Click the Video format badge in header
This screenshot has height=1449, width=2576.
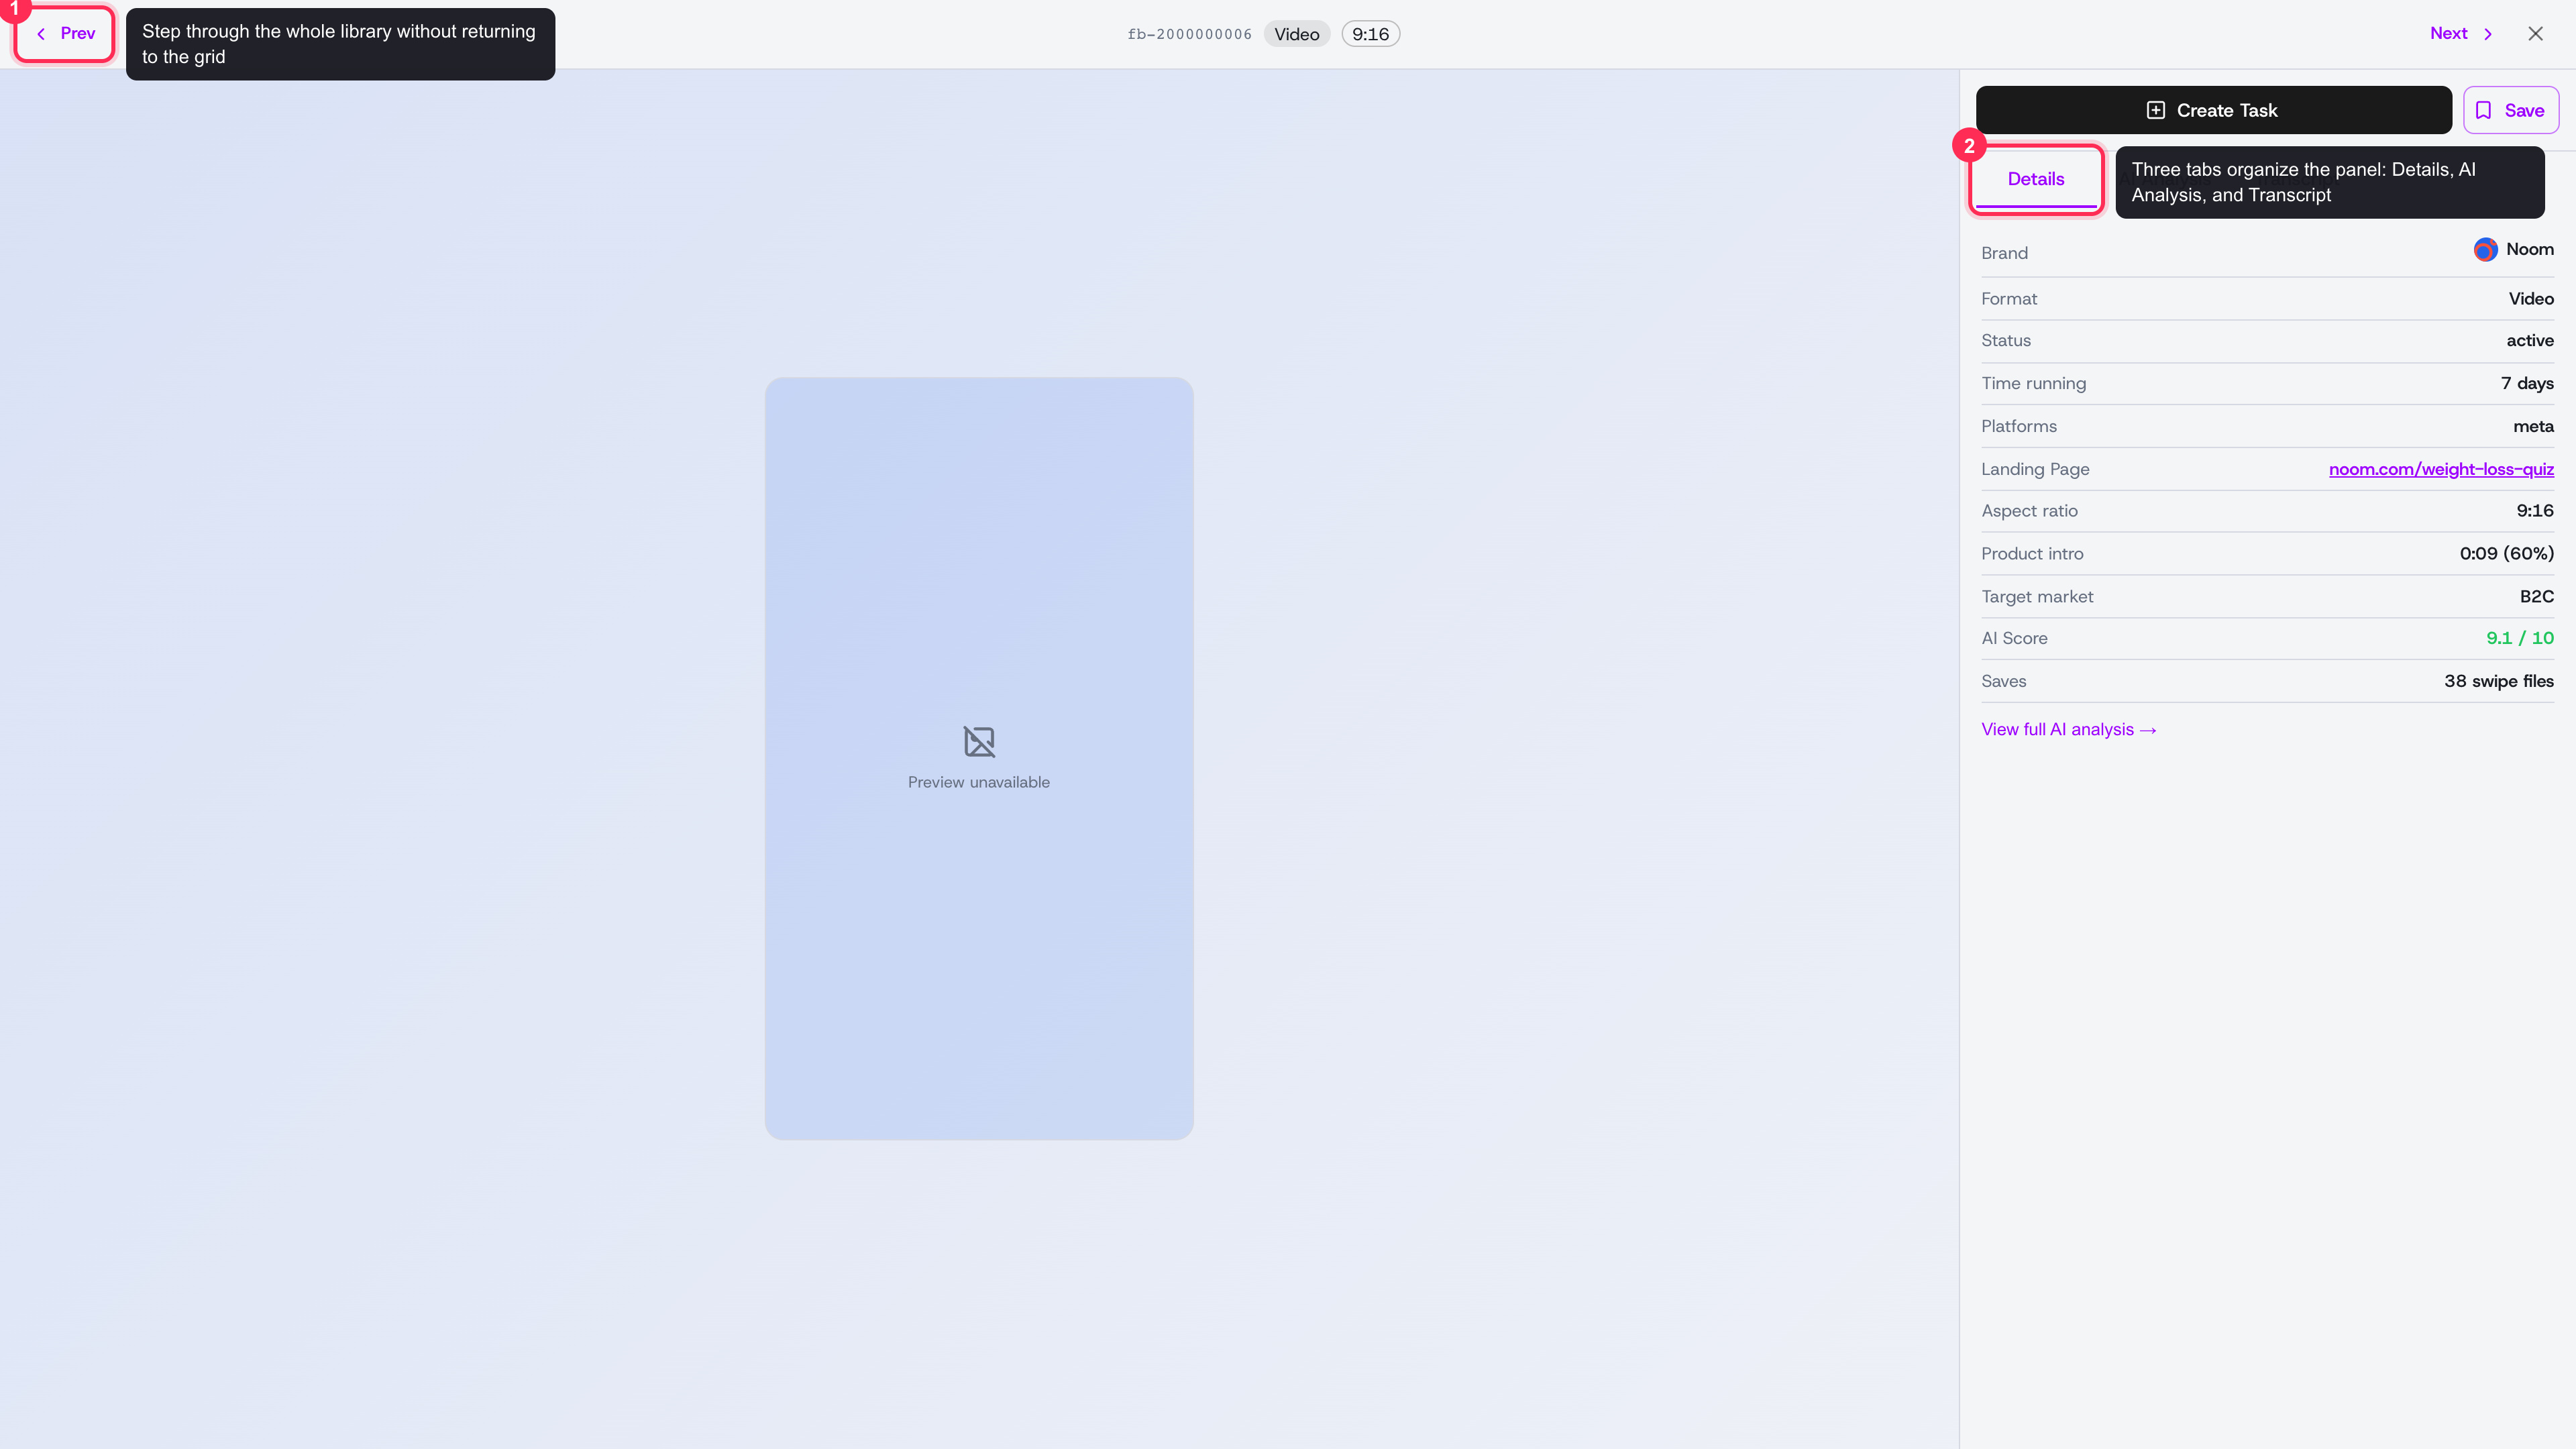click(1297, 34)
